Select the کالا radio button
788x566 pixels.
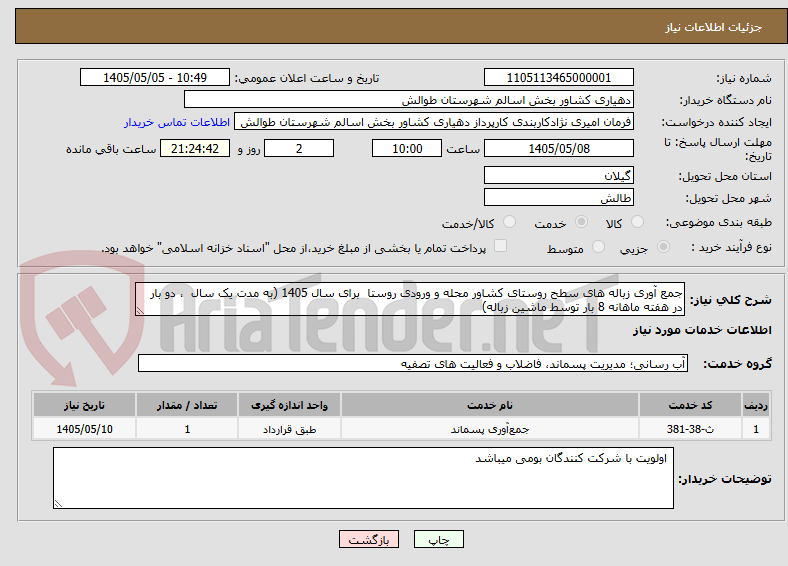coord(637,222)
